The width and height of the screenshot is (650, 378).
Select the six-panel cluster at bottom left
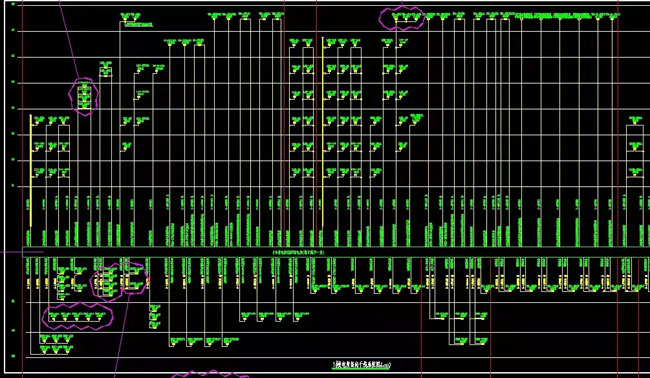click(x=56, y=345)
